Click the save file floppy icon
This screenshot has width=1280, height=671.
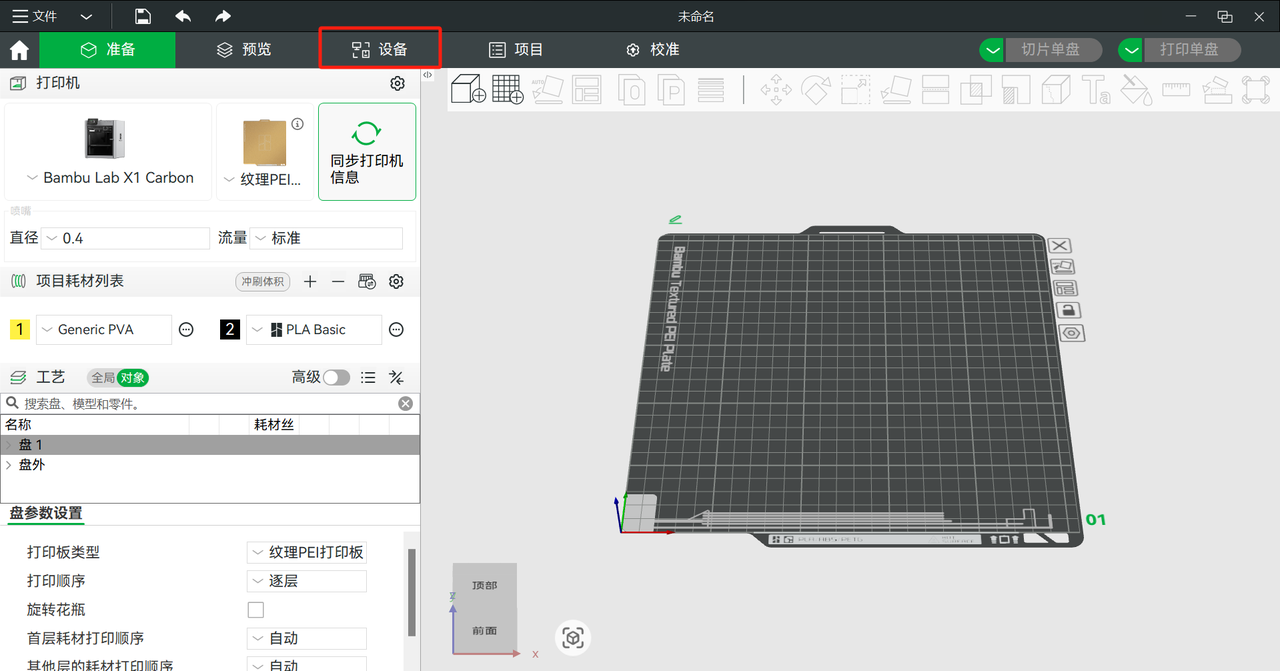click(143, 16)
